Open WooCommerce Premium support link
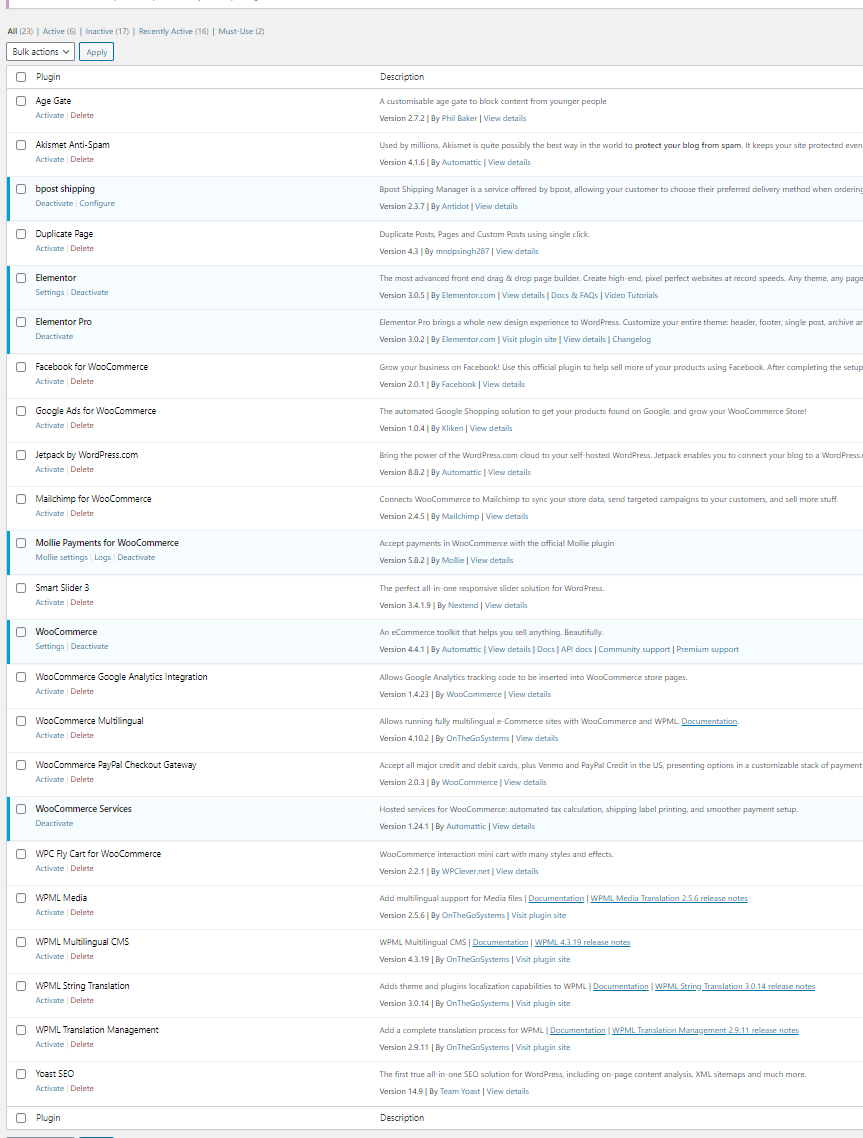863x1138 pixels. (x=708, y=650)
